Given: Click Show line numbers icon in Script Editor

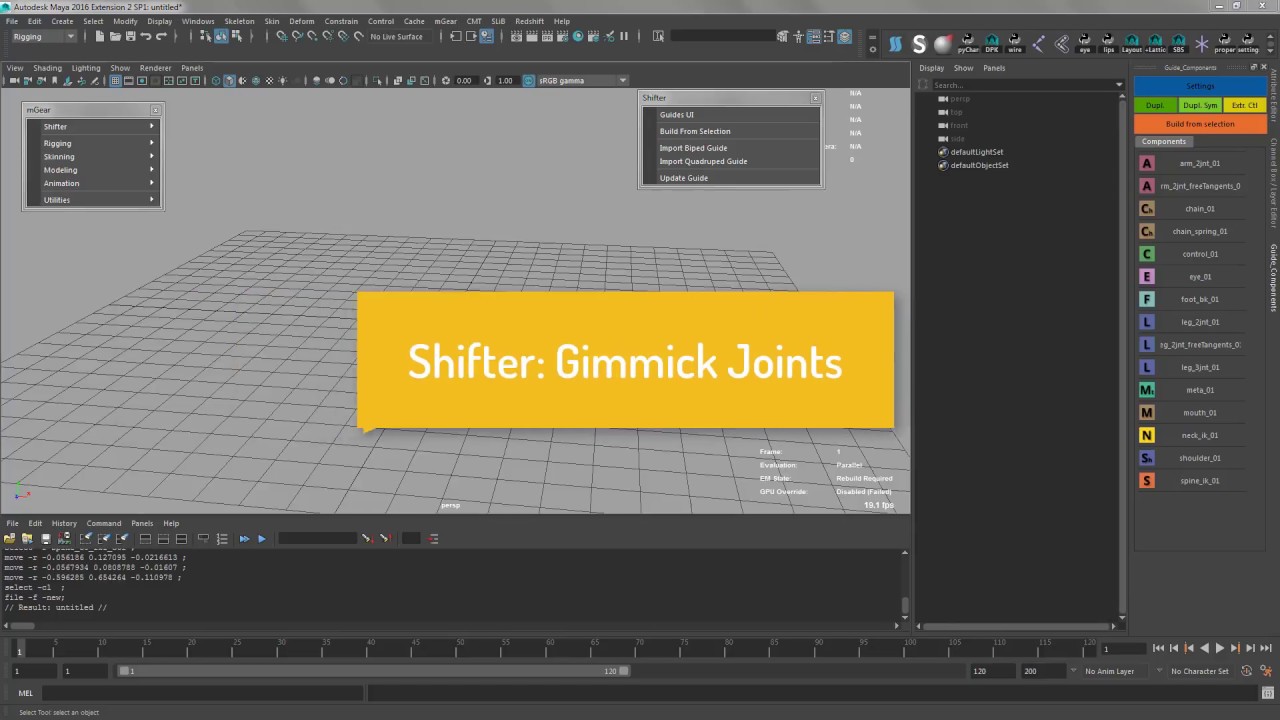Looking at the screenshot, I should click(222, 538).
